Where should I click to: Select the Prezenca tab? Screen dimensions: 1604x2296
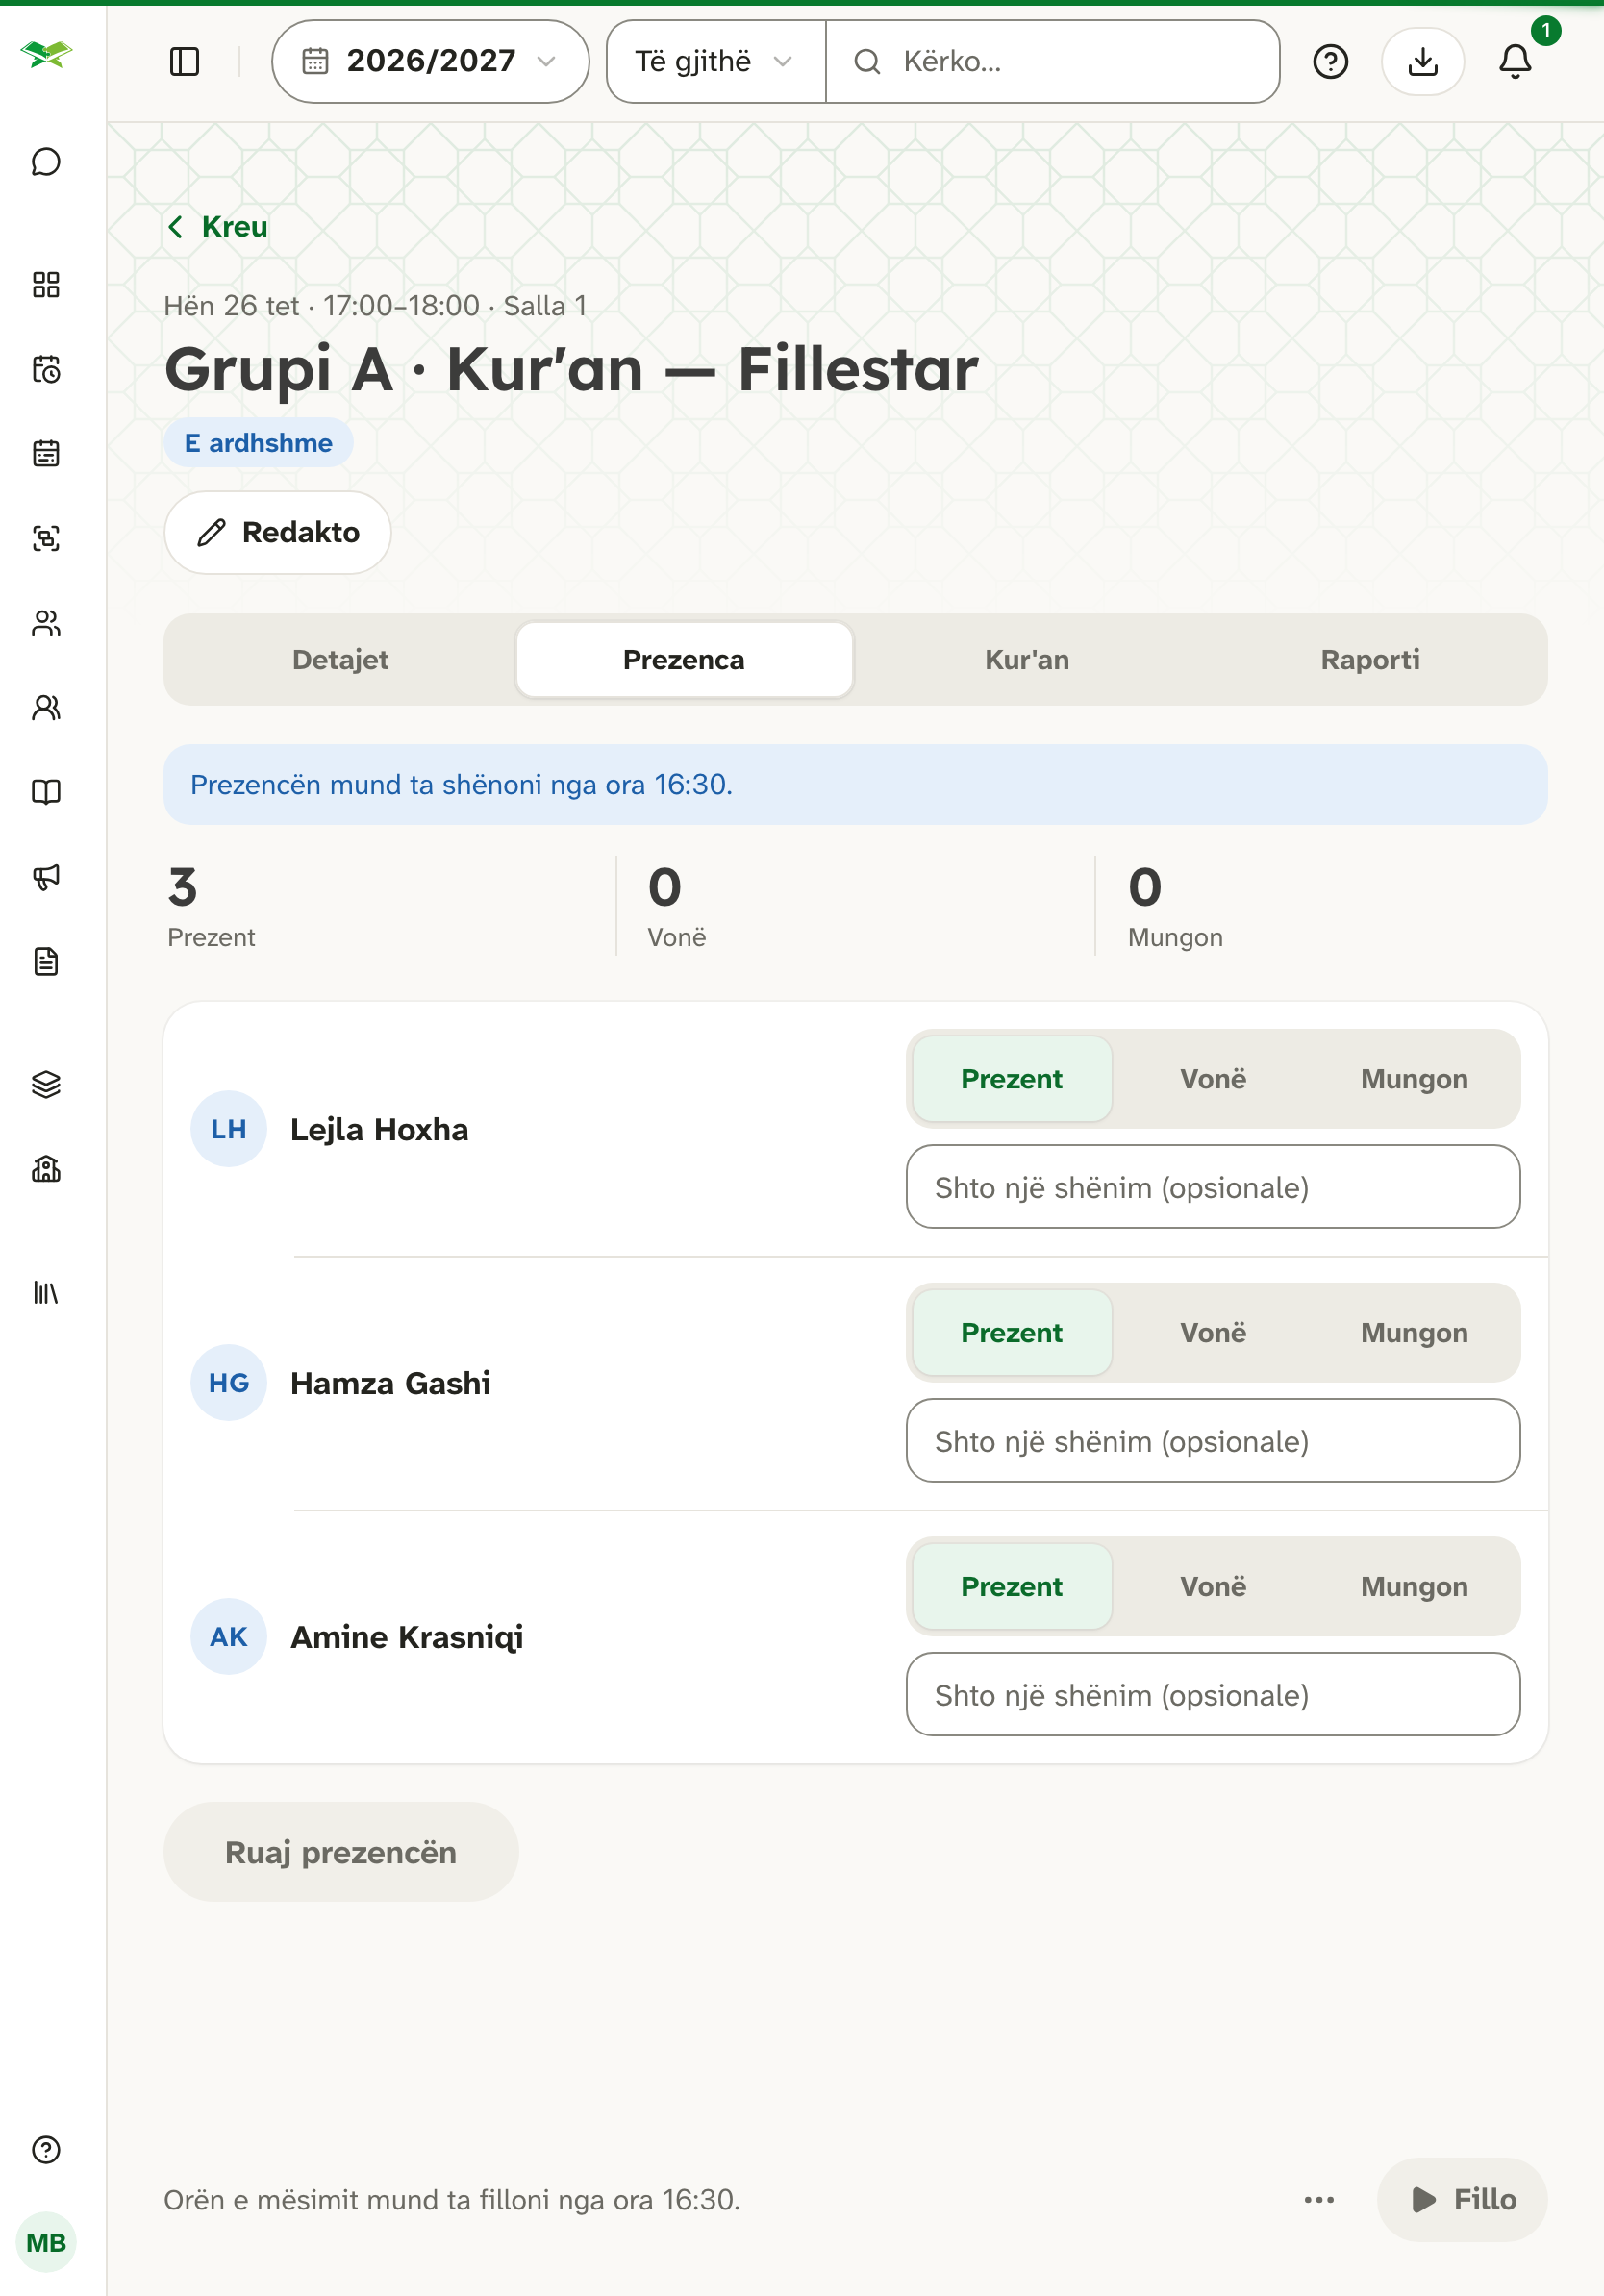684,660
